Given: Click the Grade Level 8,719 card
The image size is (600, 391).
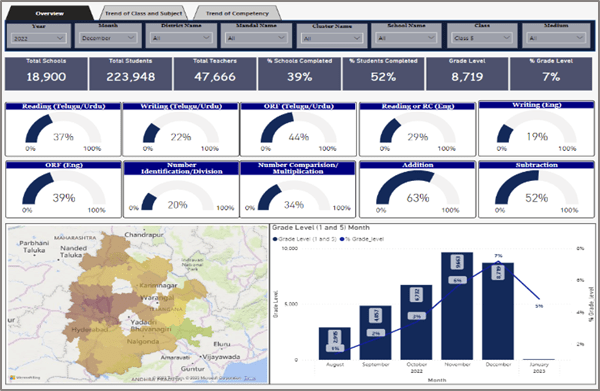Looking at the screenshot, I should pos(467,74).
